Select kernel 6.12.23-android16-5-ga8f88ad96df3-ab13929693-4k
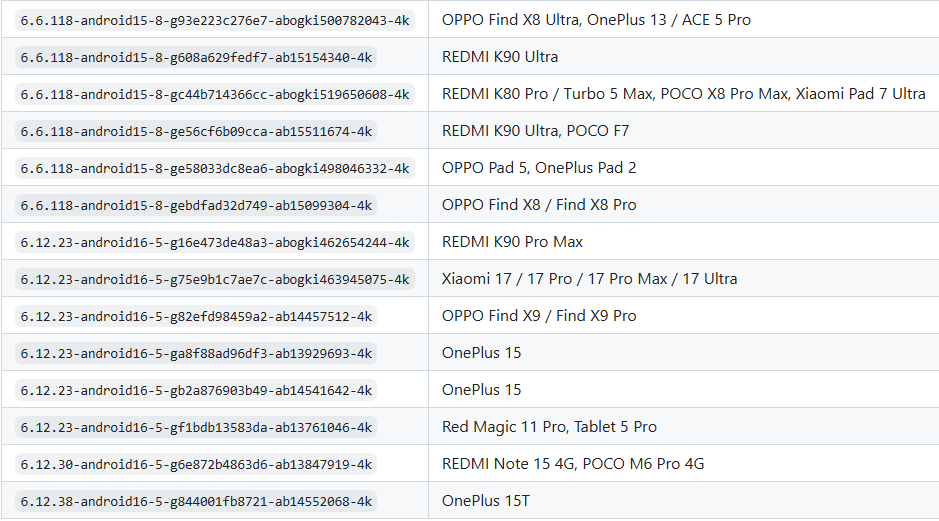939x521 pixels. click(196, 354)
